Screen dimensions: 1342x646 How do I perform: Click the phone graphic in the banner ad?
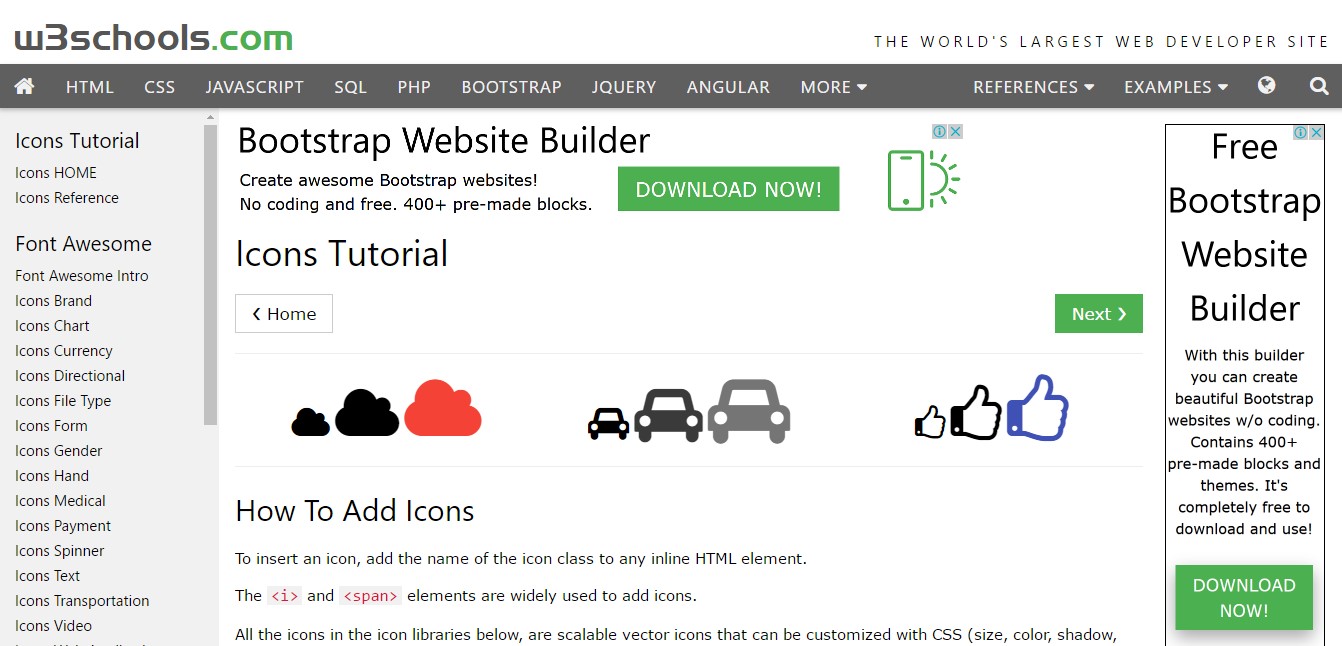pyautogui.click(x=906, y=181)
